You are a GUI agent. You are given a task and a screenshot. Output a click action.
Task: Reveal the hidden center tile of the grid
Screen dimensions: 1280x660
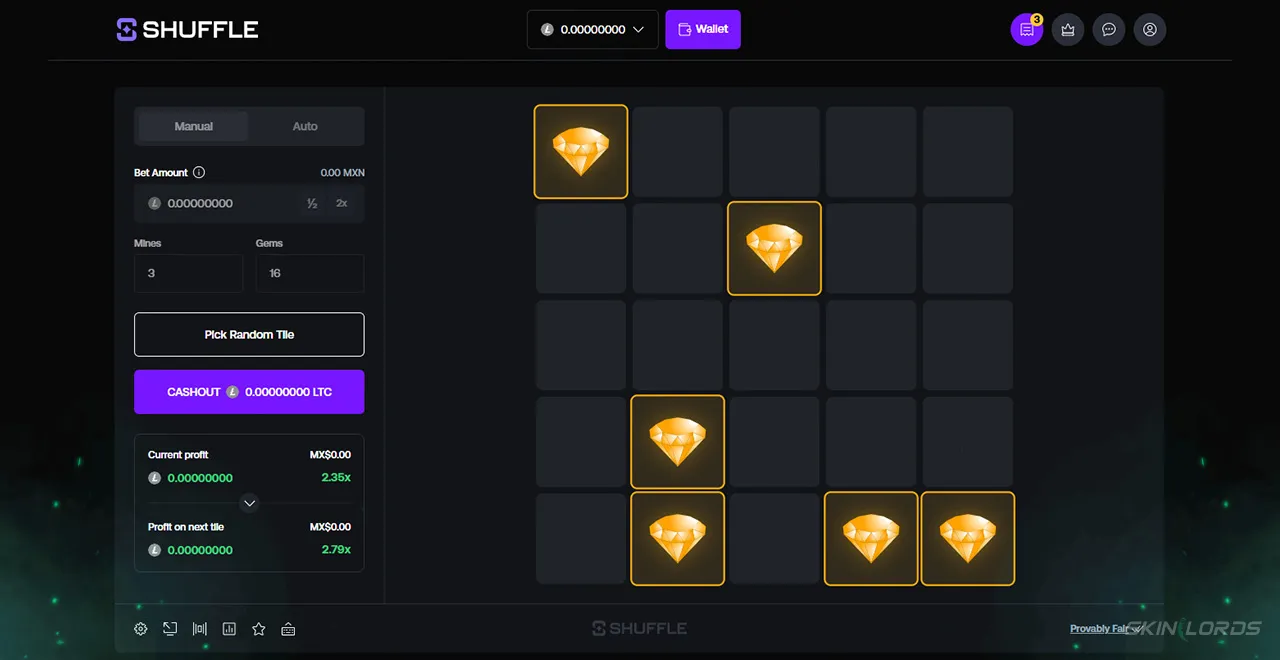774,345
